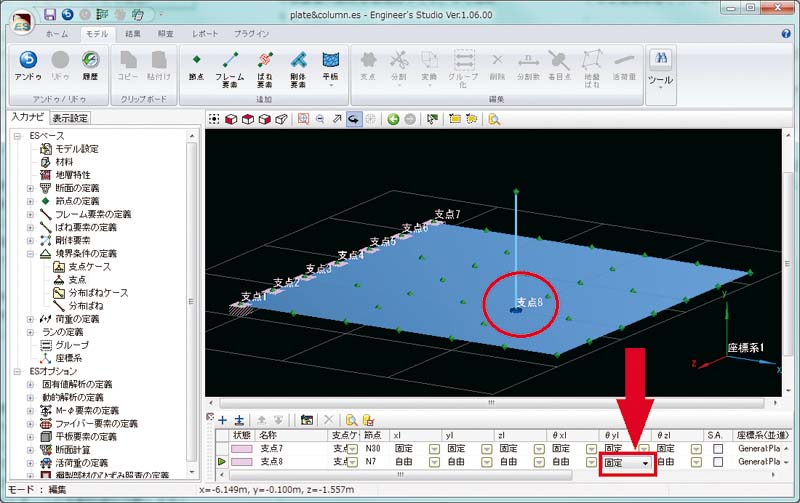Viewport: 800px width, 503px height.
Task: Select the フレーム要素 frame element tool
Action: 230,69
